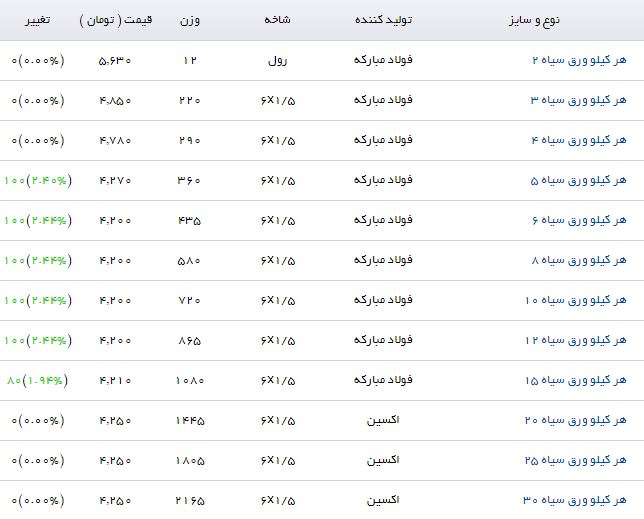
Task: Open the link هر کیلو ورق سیاه ۸
Action: click(579, 260)
